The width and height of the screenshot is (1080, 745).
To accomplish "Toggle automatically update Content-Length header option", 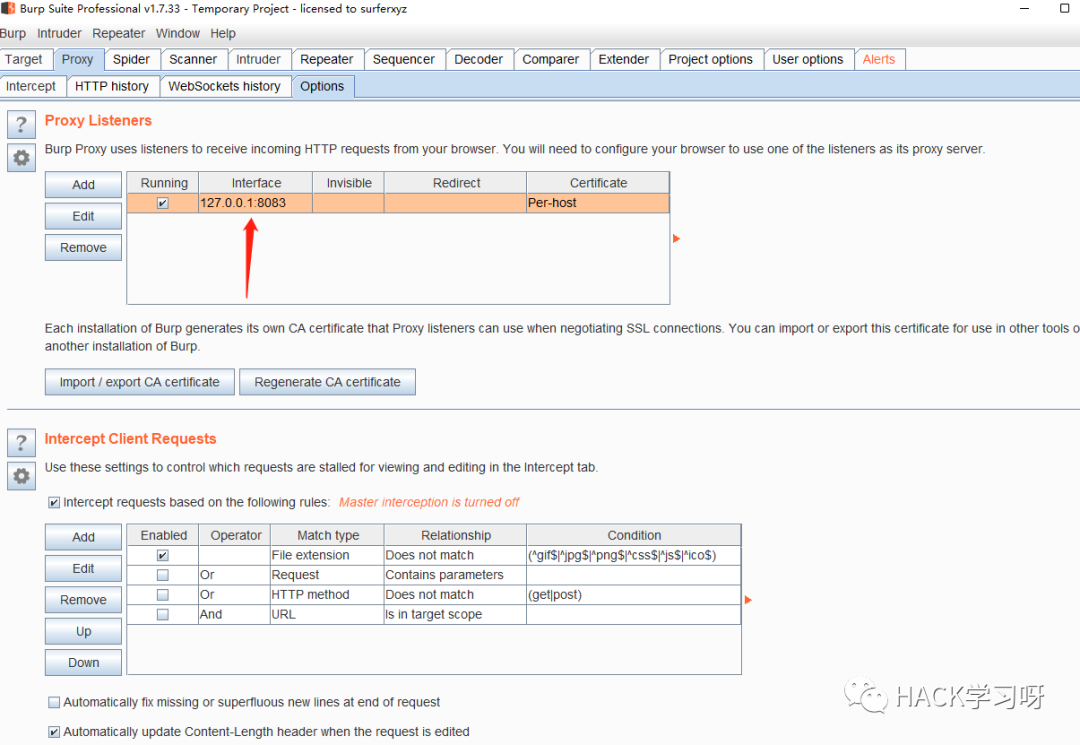I will click(x=54, y=732).
